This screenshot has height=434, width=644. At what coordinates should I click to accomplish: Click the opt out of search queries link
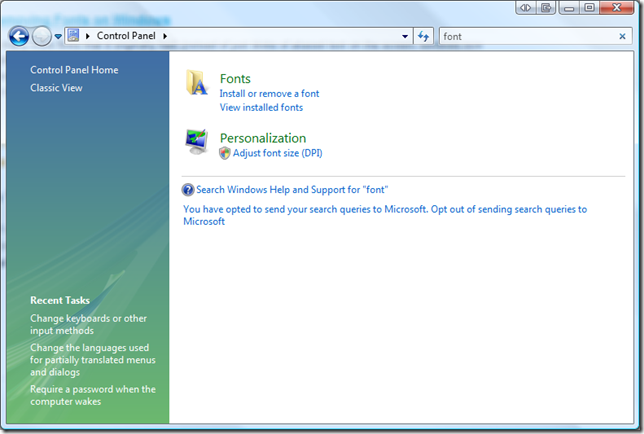click(x=385, y=215)
